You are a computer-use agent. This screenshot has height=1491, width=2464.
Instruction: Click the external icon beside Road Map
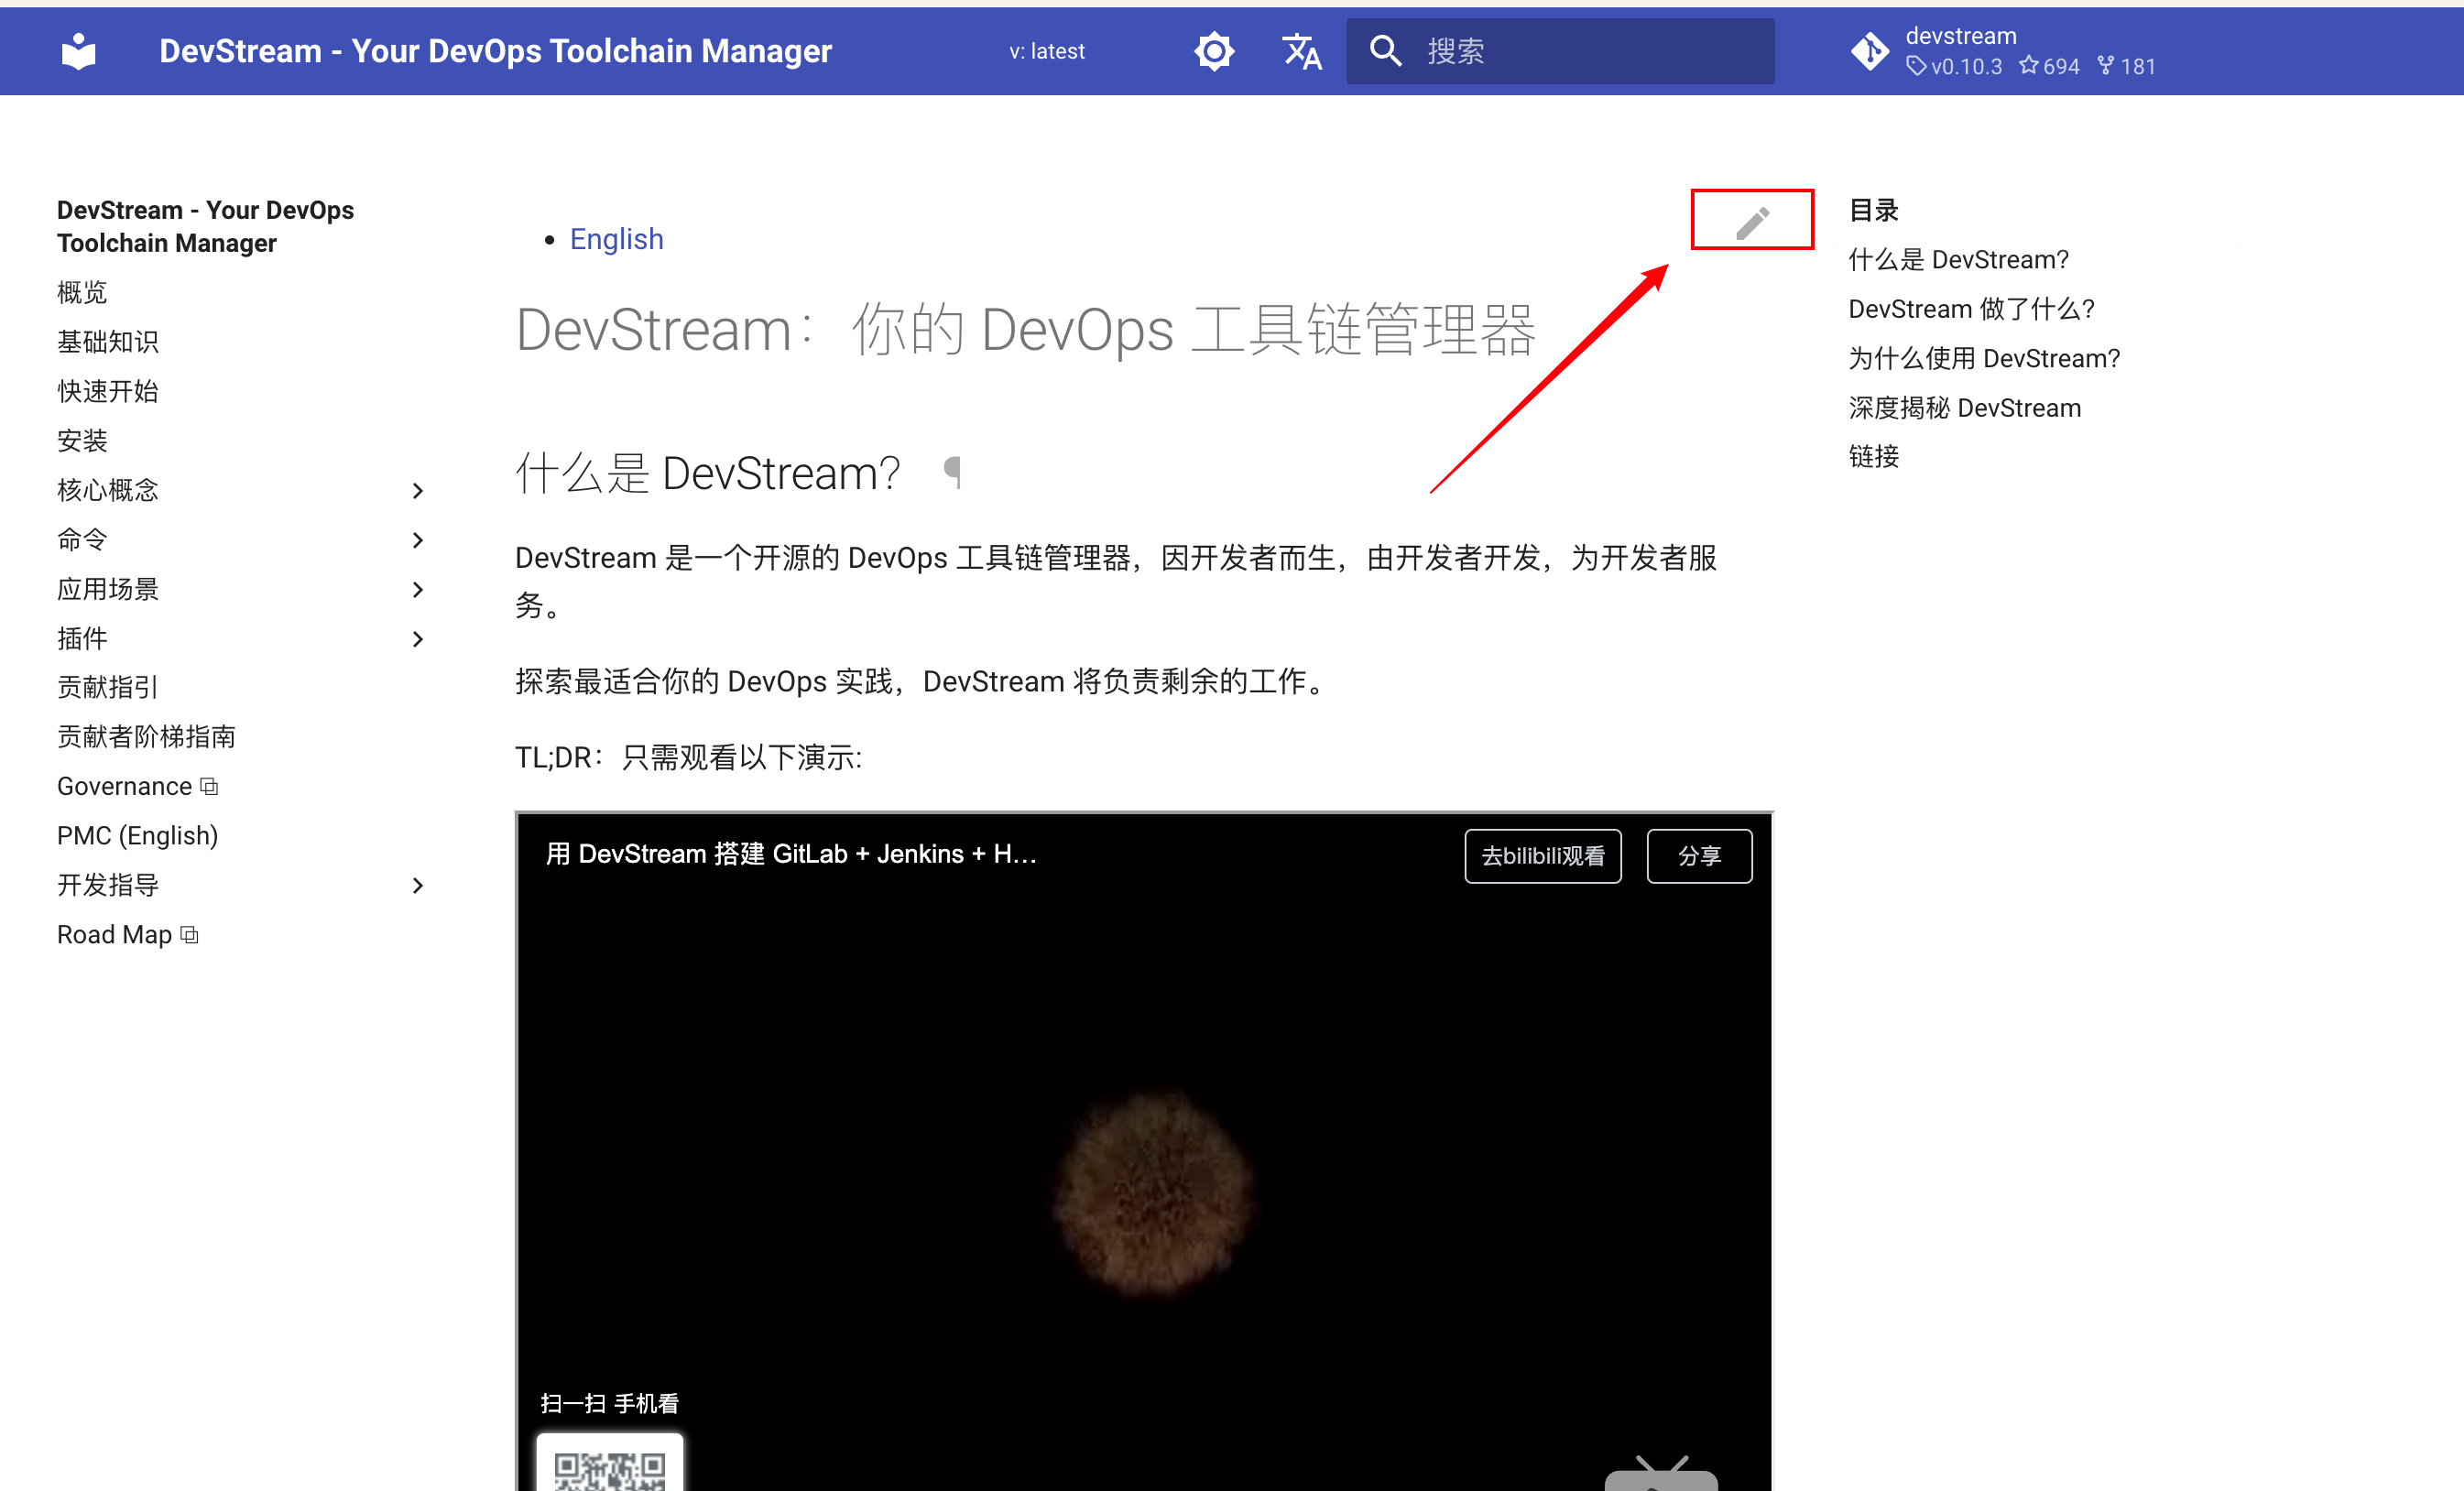click(189, 935)
